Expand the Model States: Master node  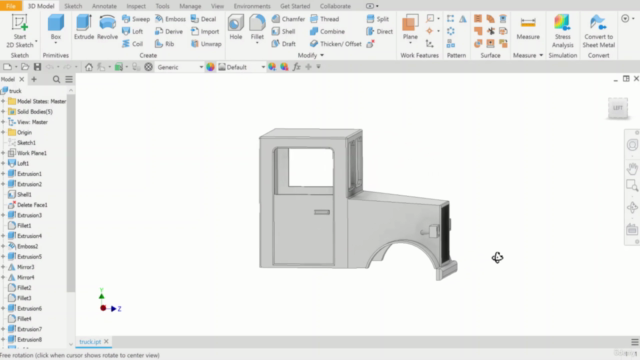[x=3, y=101]
